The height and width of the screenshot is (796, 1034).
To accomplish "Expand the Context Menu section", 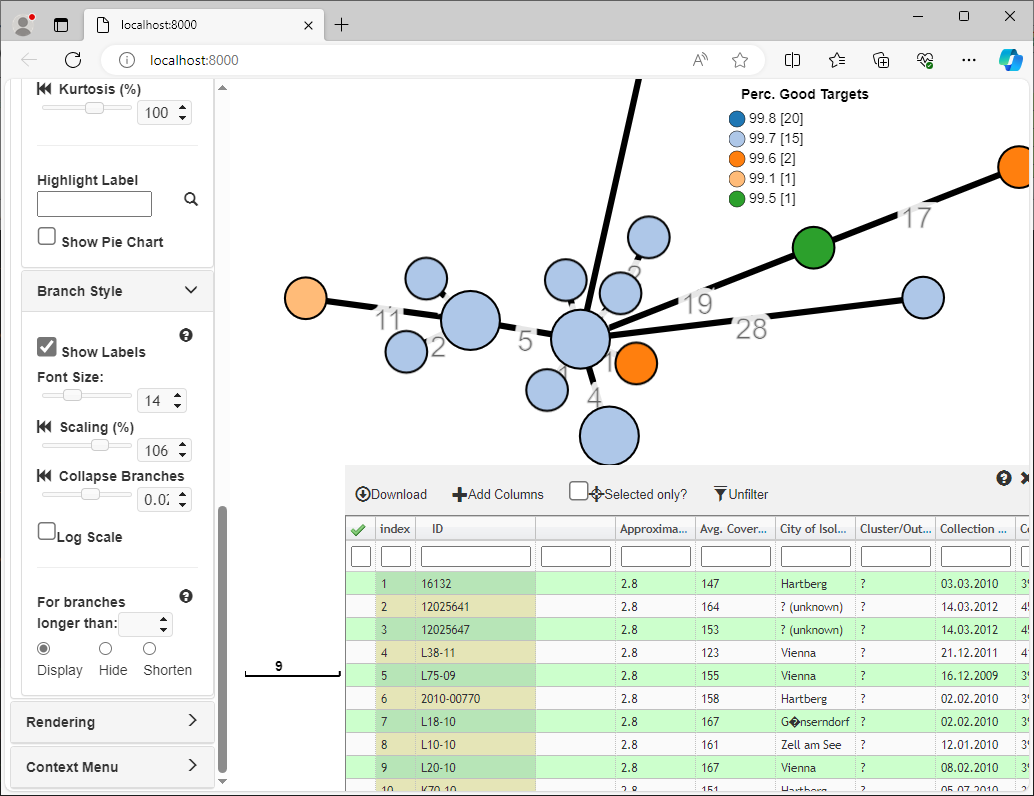I will click(192, 767).
